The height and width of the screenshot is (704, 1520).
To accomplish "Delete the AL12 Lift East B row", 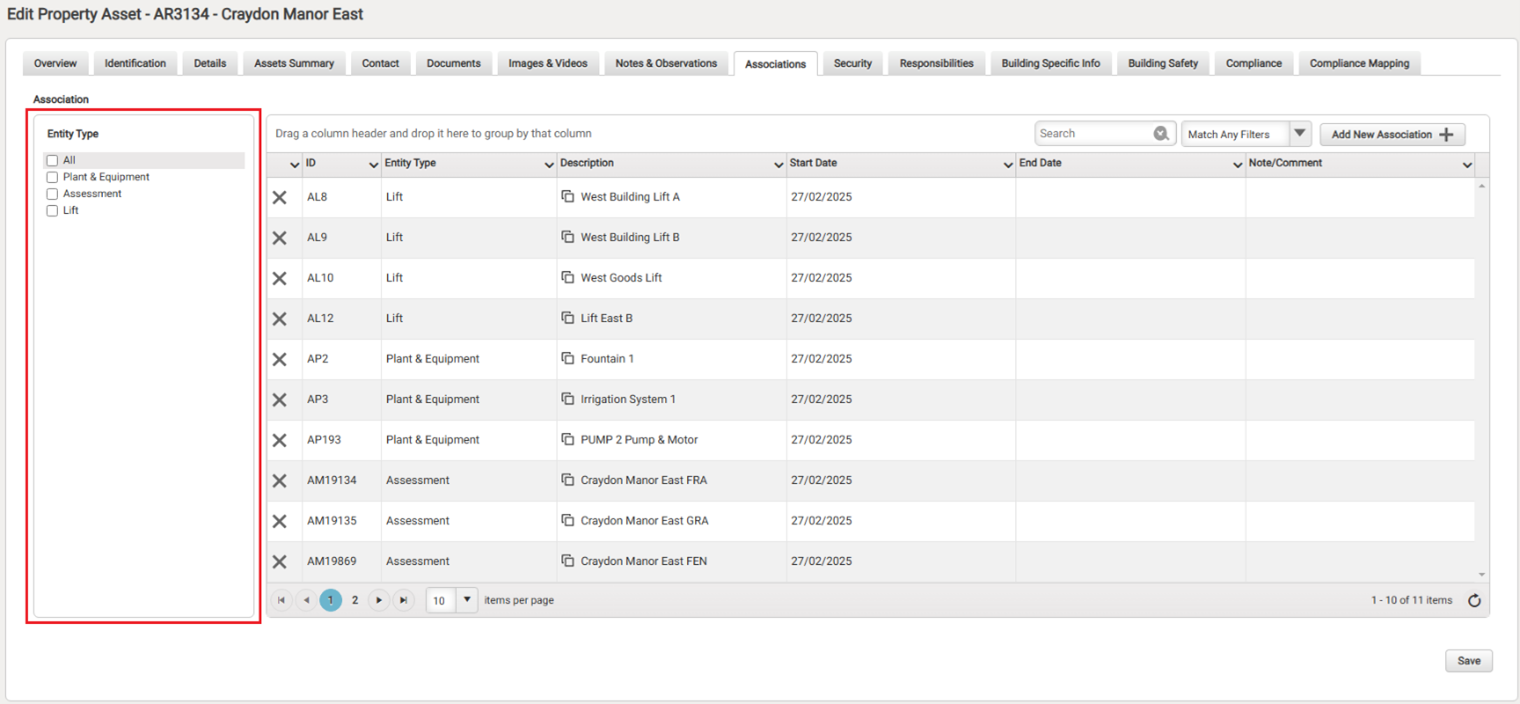I will (x=280, y=319).
